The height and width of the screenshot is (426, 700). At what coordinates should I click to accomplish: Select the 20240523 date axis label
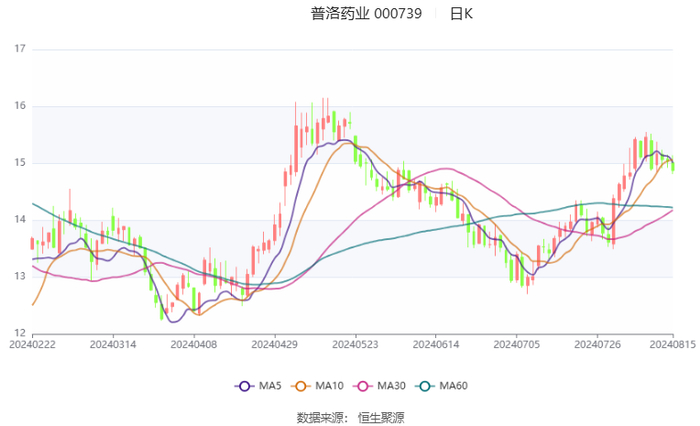355,345
